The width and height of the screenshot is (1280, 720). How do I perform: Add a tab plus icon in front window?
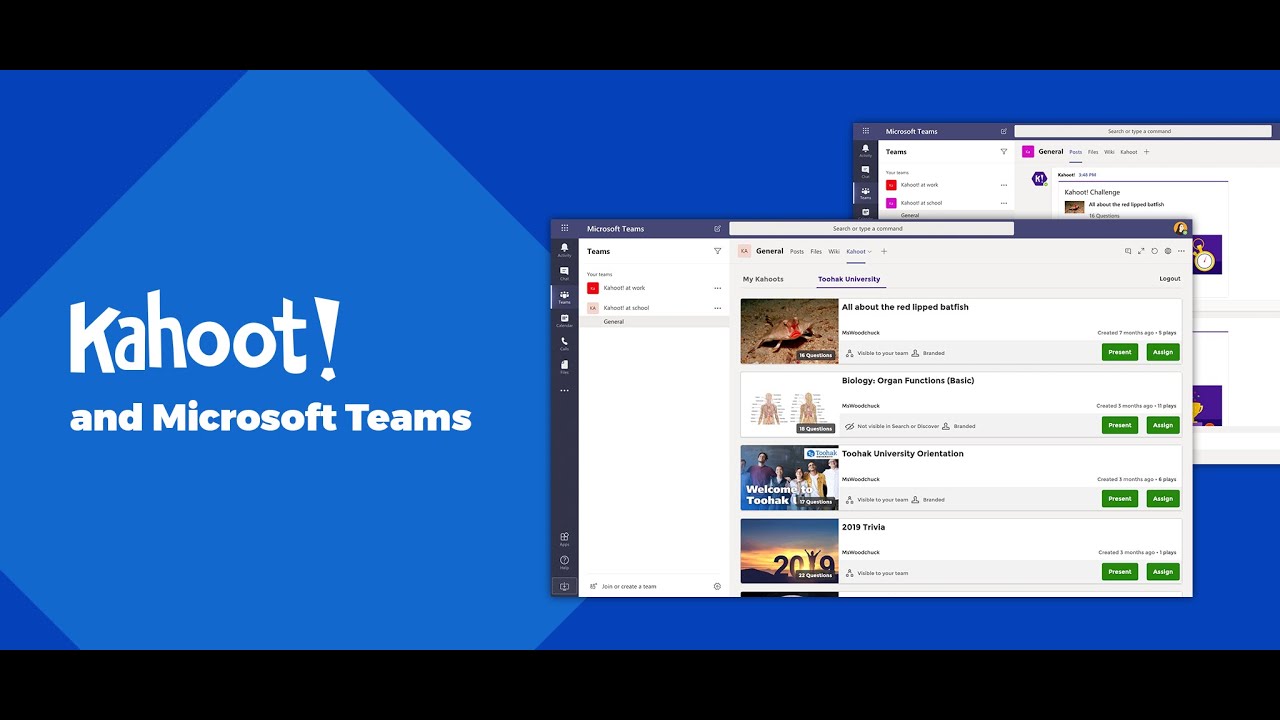(x=884, y=251)
